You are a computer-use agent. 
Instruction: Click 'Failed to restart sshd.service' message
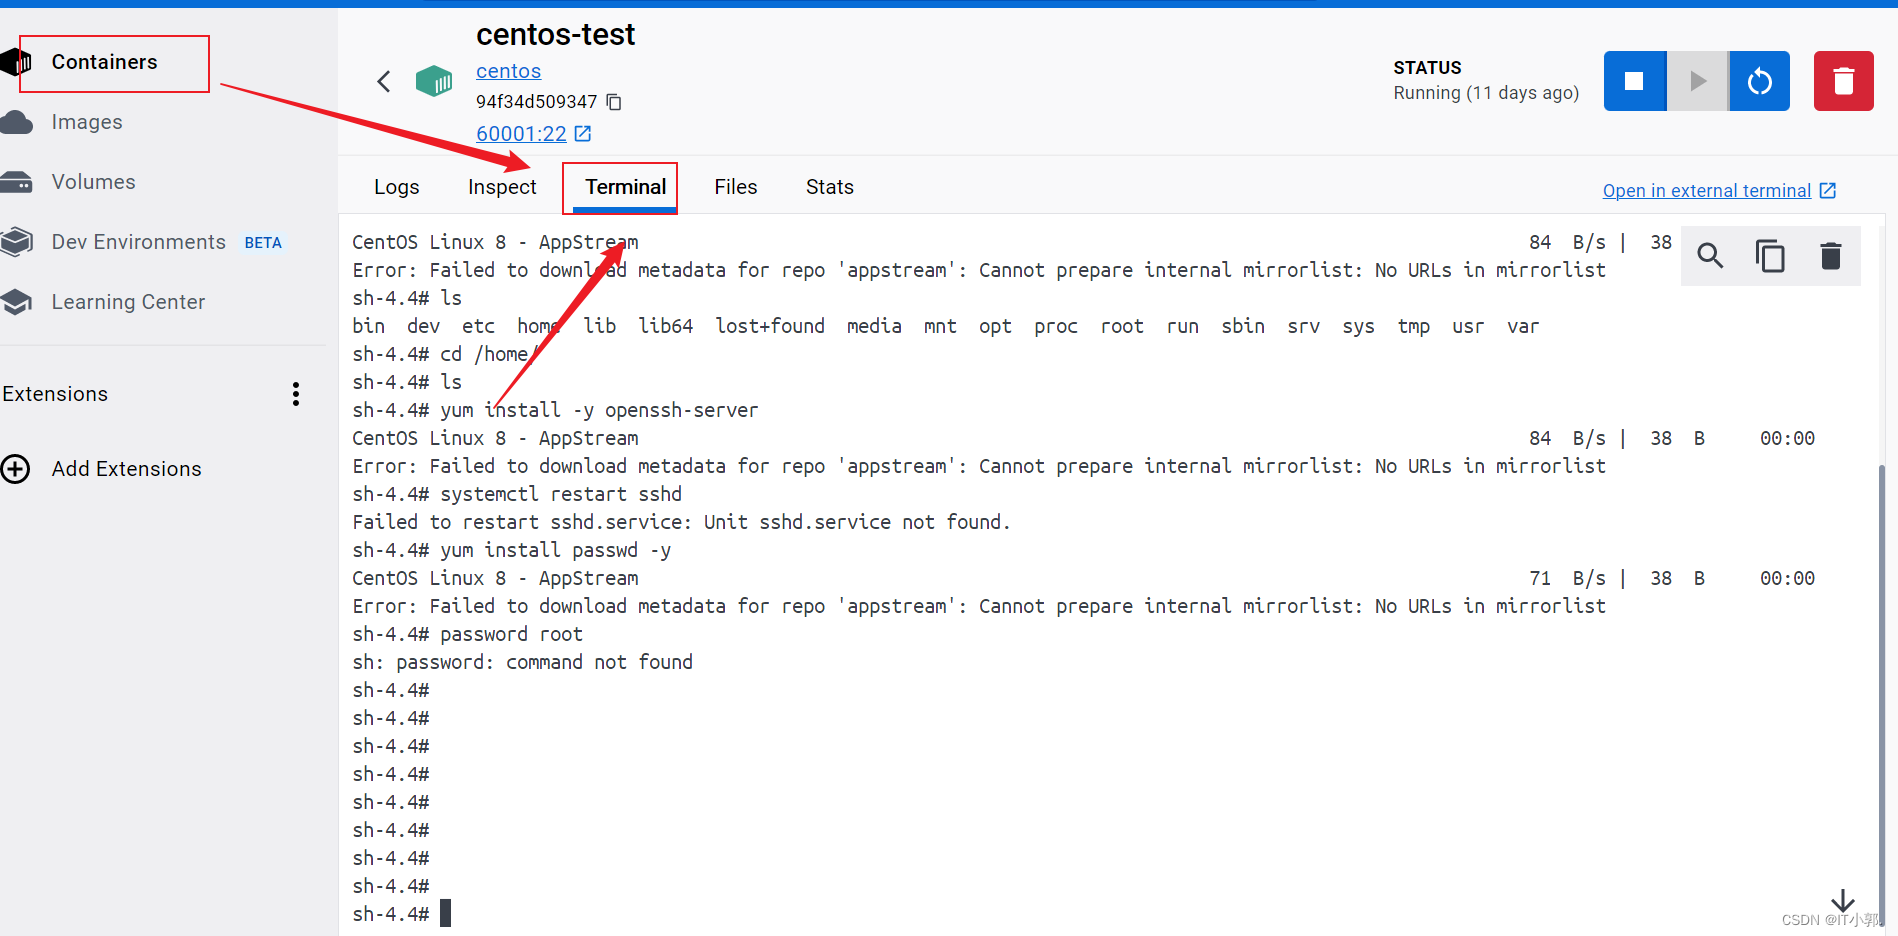[x=681, y=522]
